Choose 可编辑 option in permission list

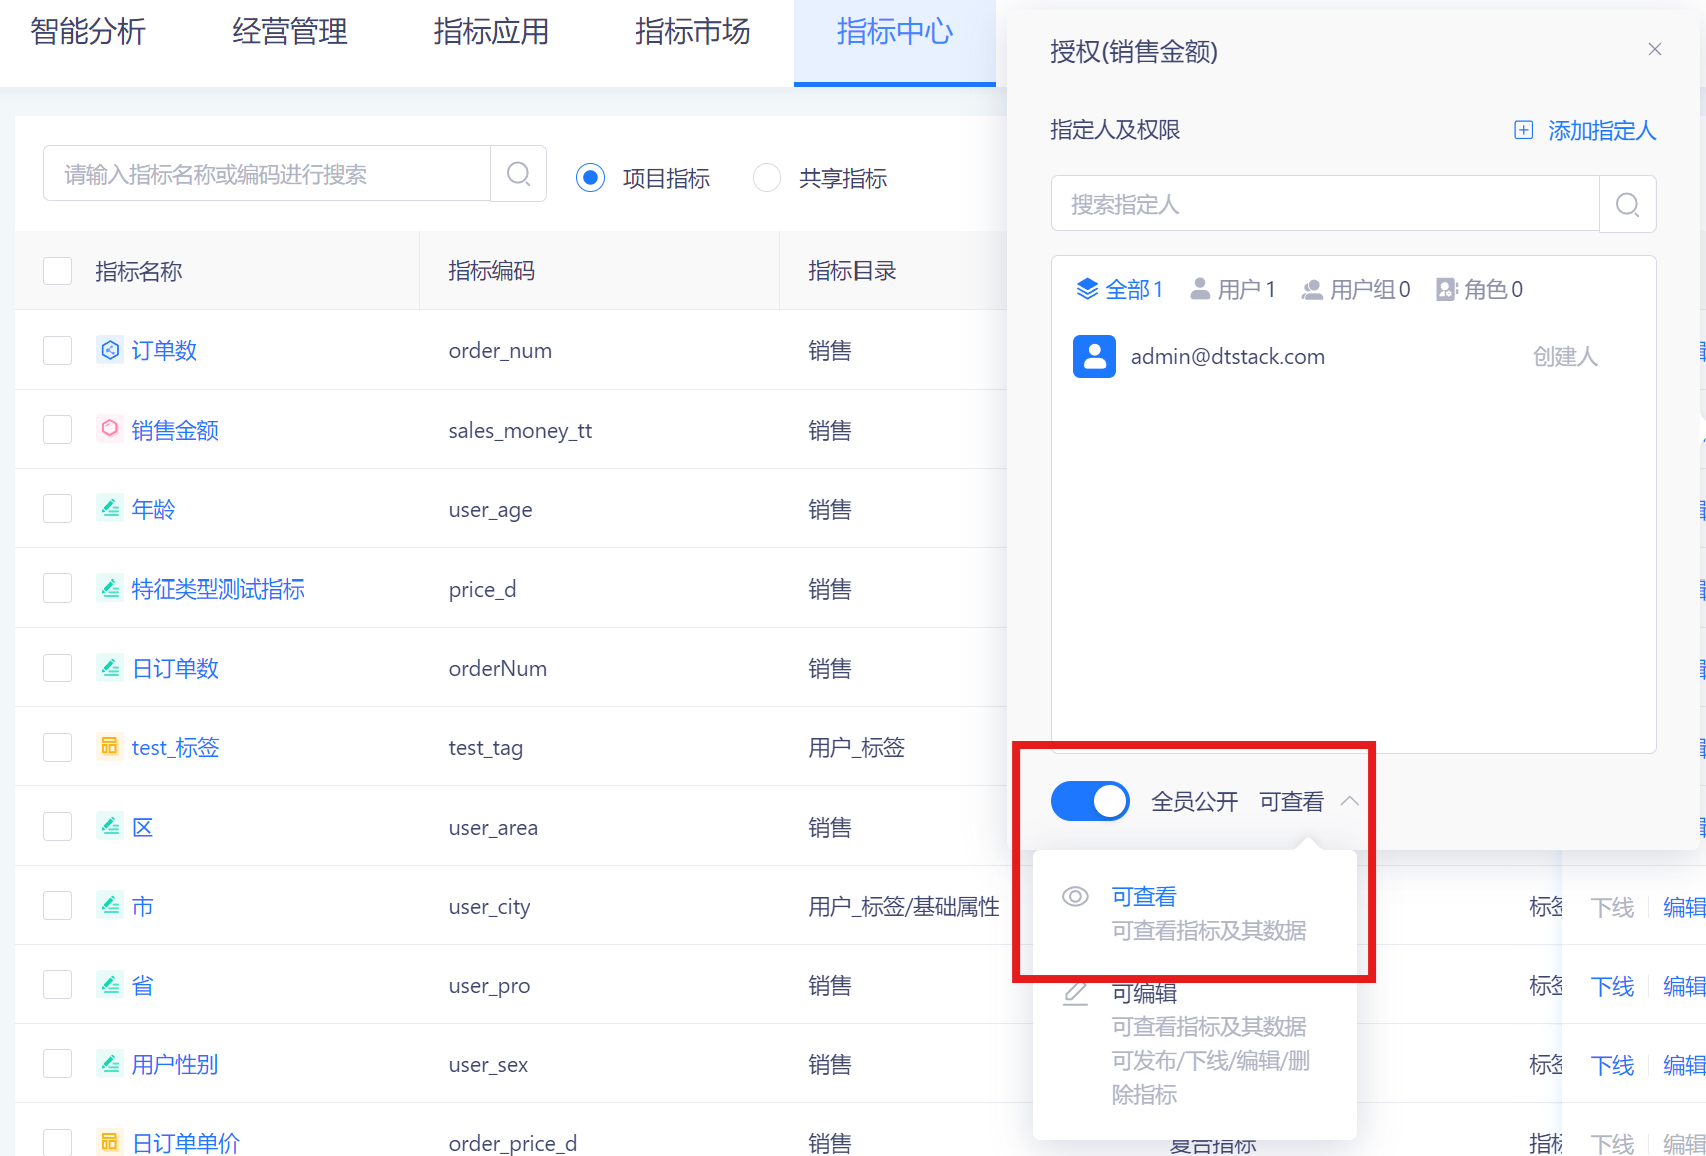coord(1144,993)
